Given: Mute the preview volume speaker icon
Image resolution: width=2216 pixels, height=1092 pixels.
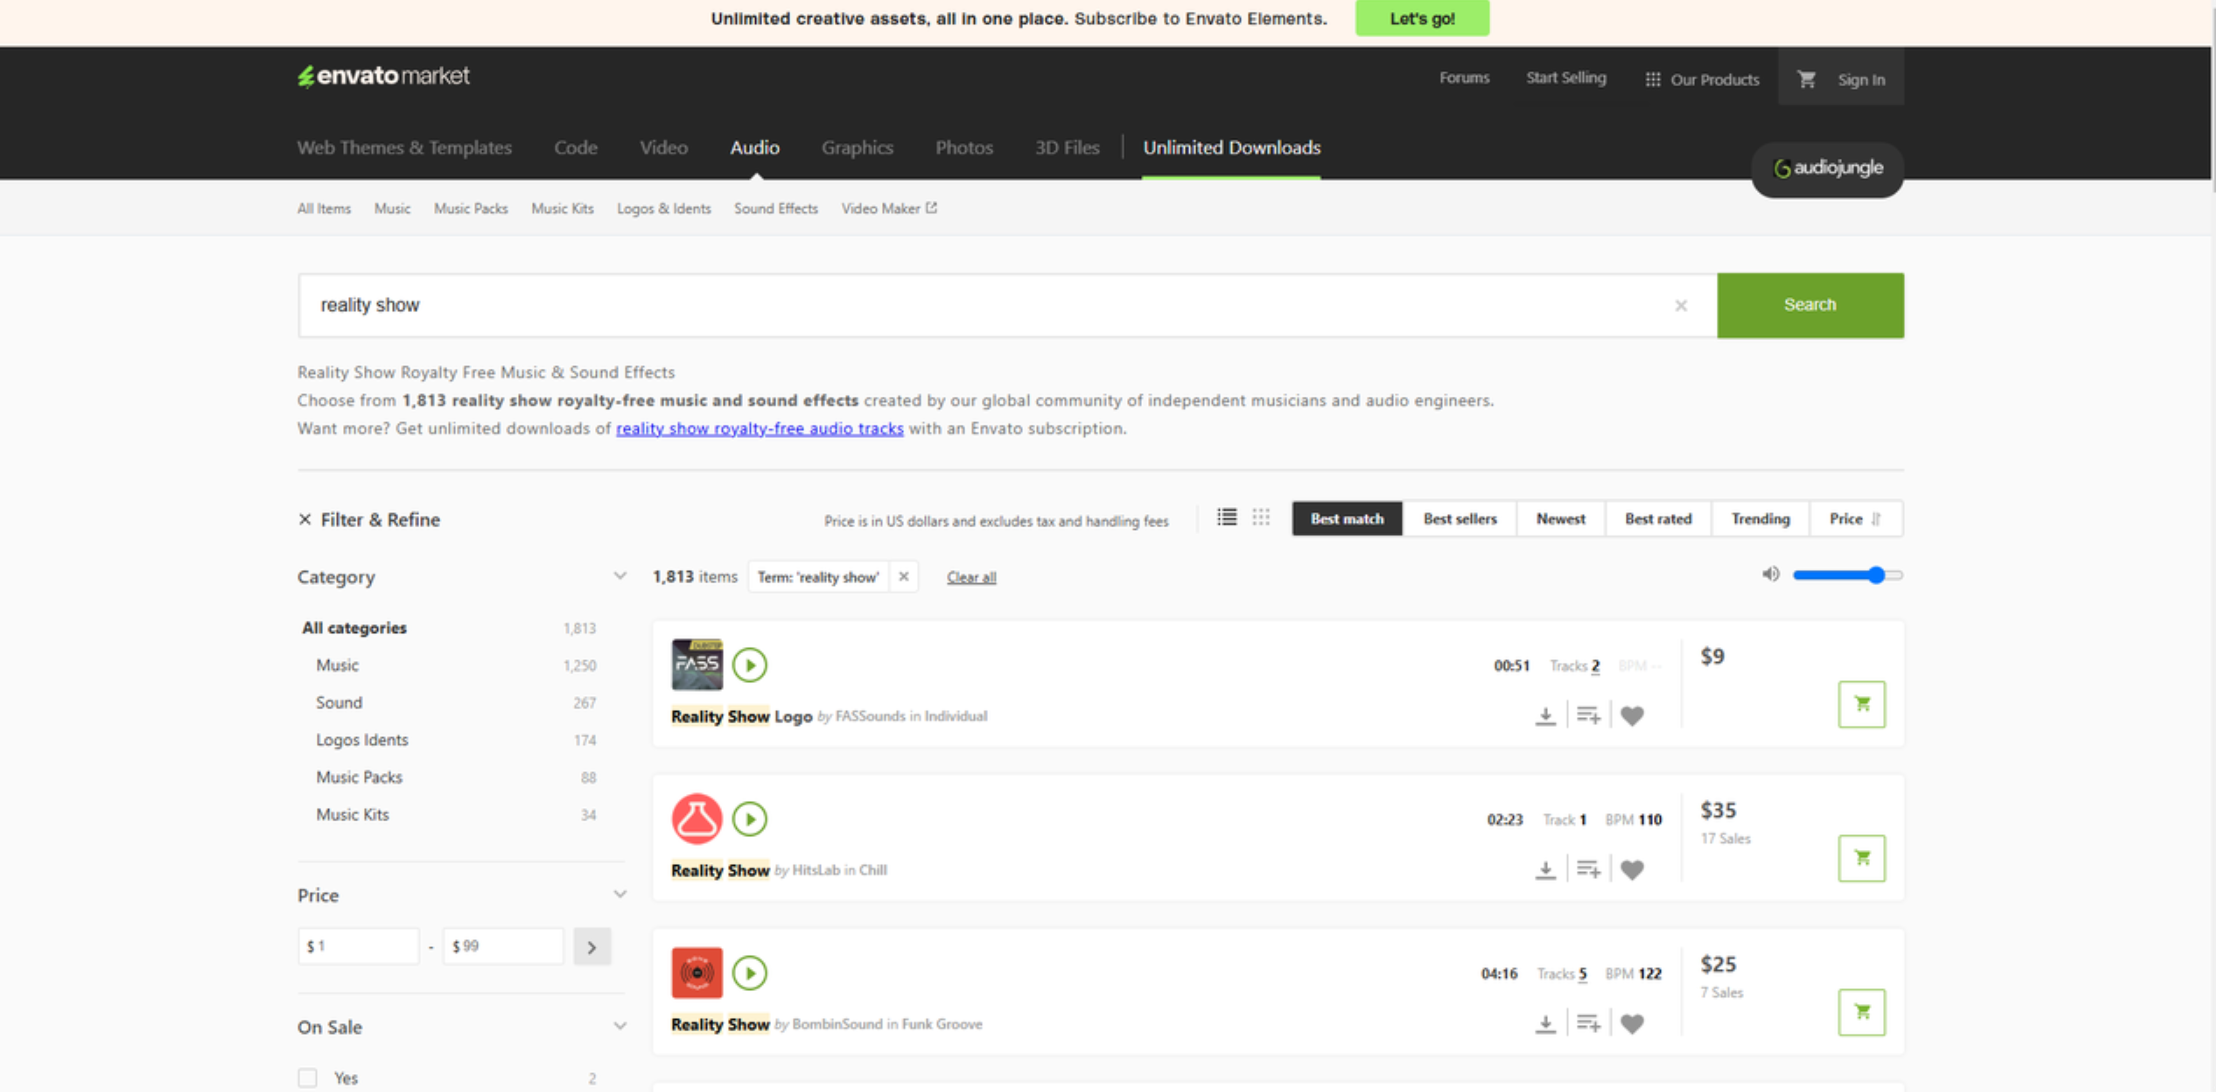Looking at the screenshot, I should click(1770, 574).
